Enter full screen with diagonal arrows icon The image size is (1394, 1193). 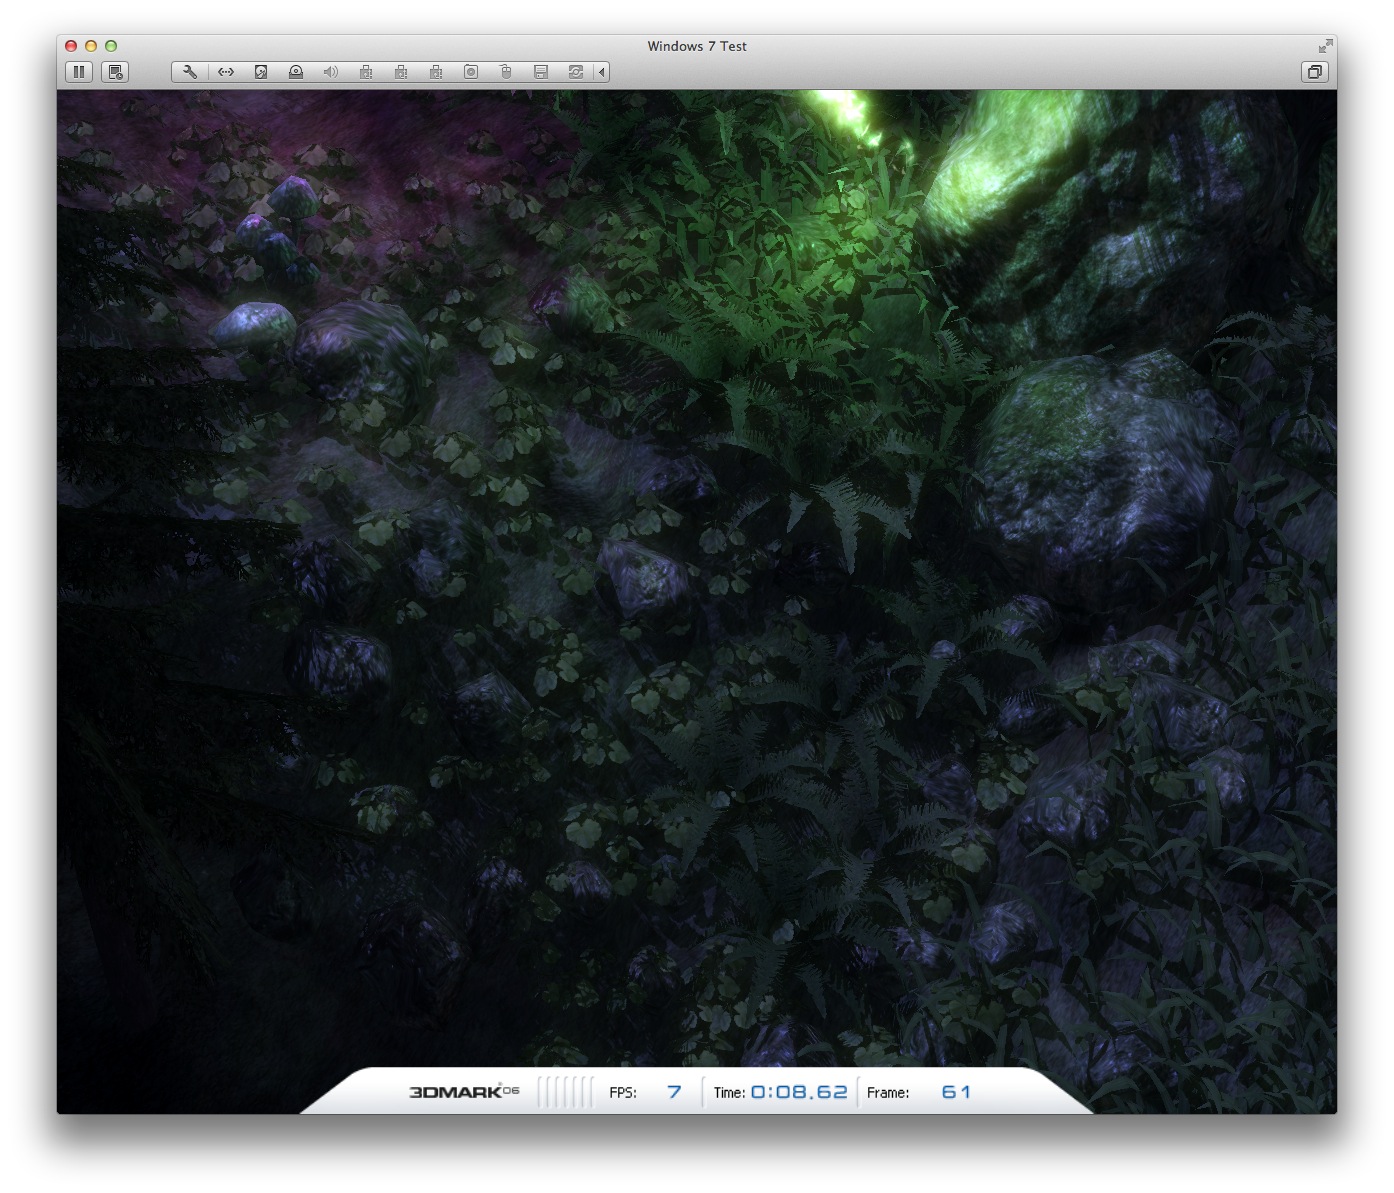1325,46
